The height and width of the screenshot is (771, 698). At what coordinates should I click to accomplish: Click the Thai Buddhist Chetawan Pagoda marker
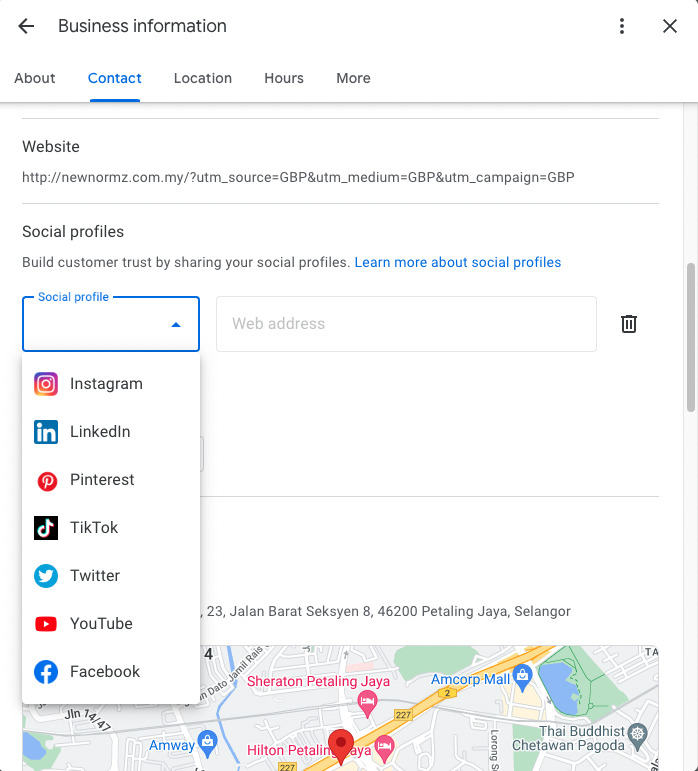(638, 736)
